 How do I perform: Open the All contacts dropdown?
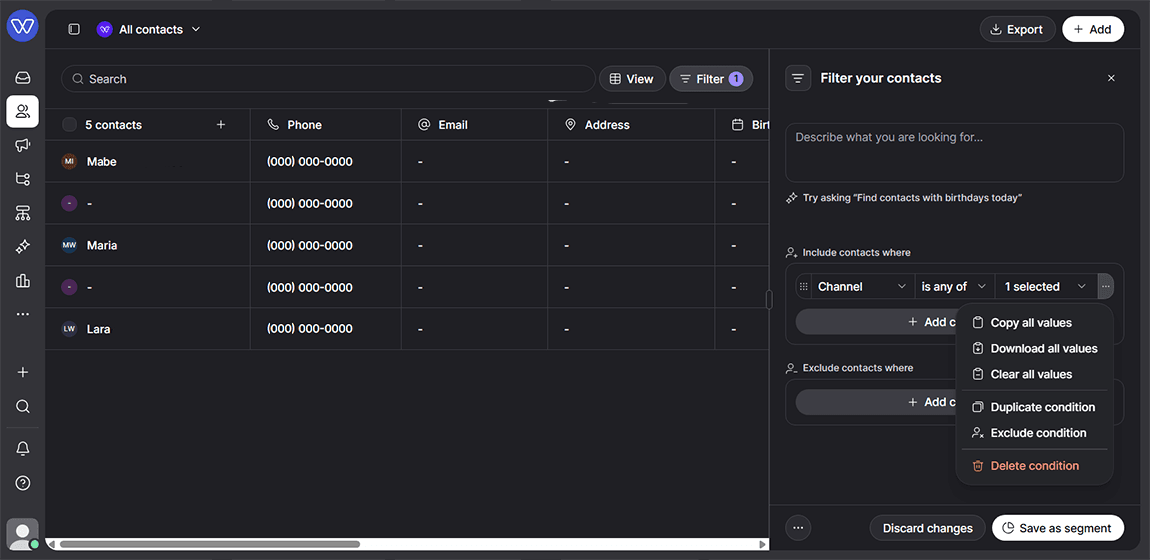(x=149, y=29)
